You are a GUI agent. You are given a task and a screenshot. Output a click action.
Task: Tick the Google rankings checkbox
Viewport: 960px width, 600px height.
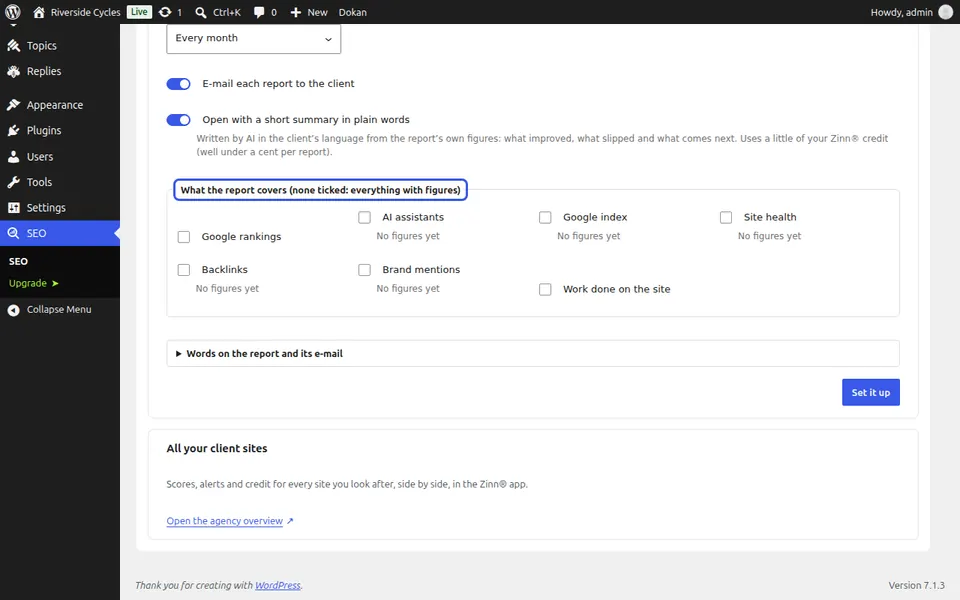click(184, 237)
